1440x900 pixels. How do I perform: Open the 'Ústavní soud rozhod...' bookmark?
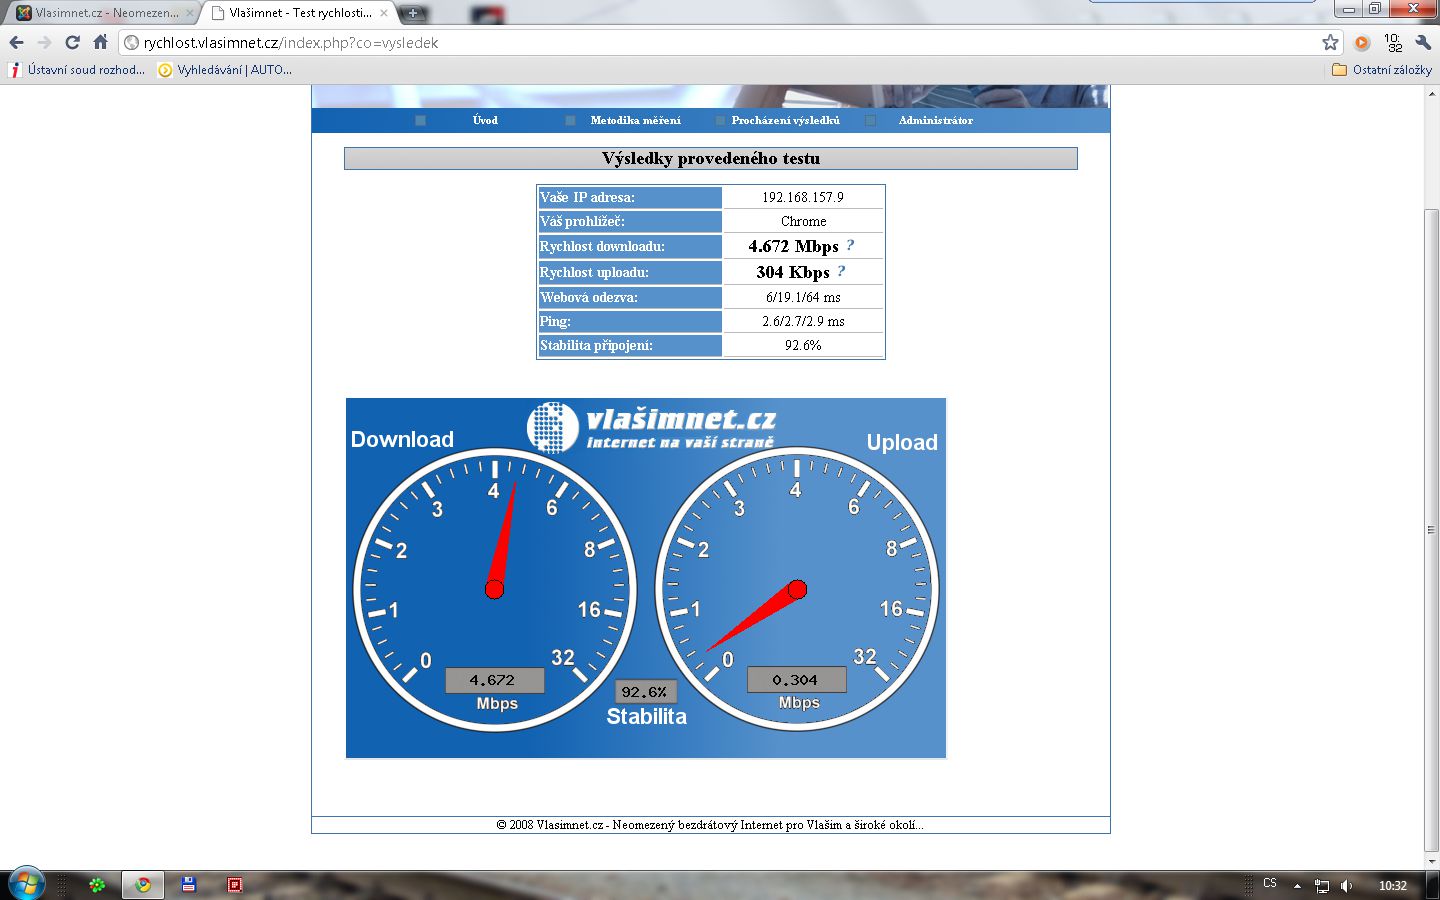coord(77,70)
